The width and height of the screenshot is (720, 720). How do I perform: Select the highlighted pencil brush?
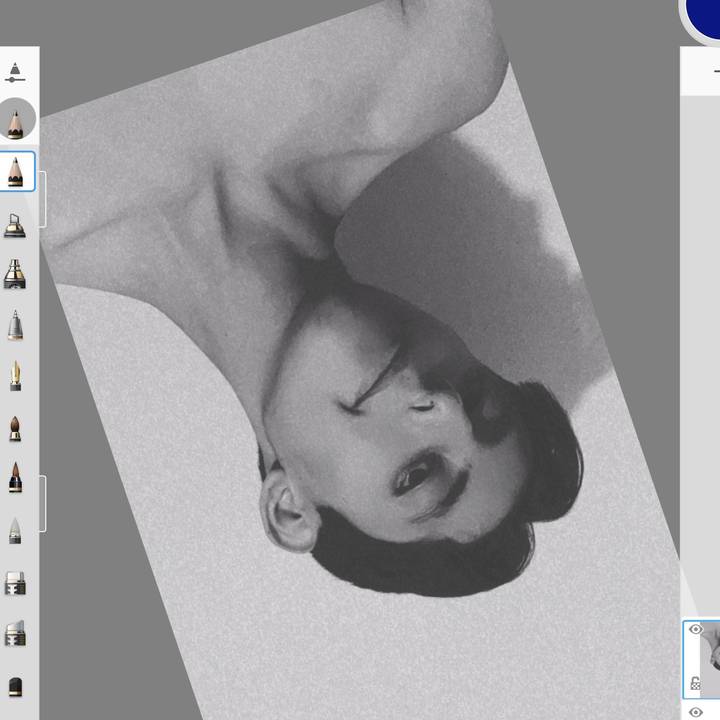coord(16,171)
